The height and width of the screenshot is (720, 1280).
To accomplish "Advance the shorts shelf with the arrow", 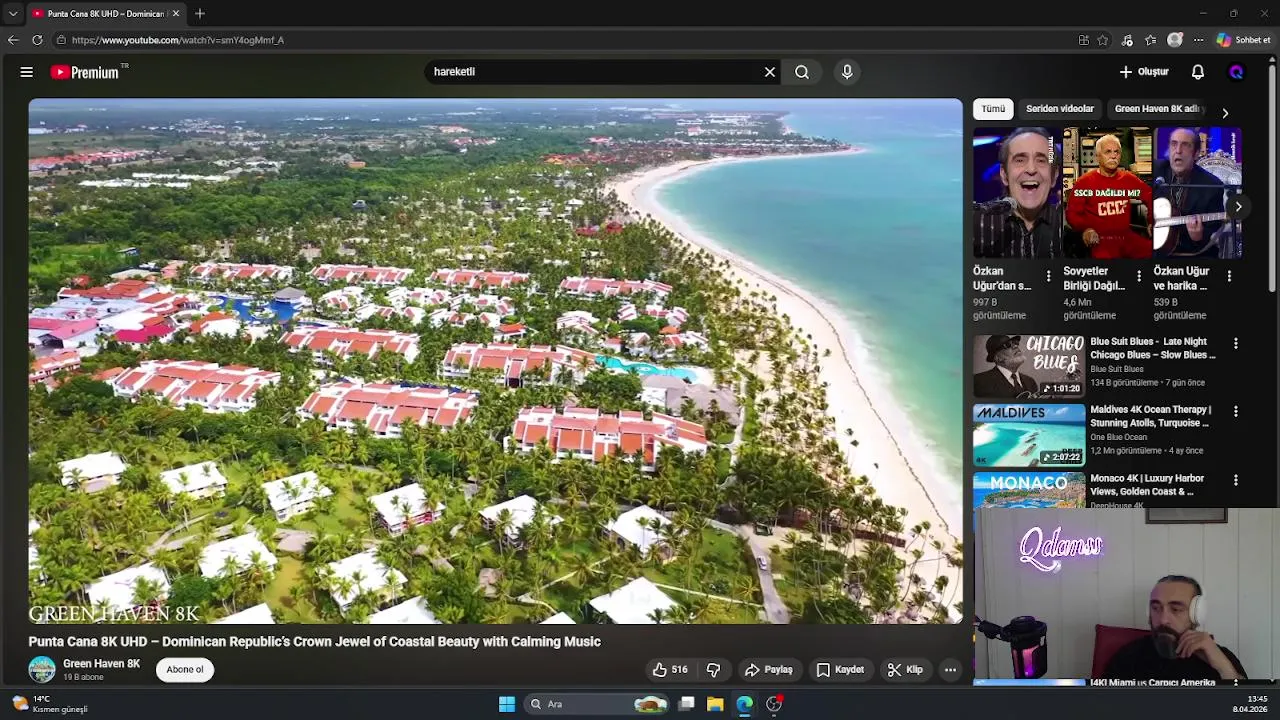I will [1238, 207].
